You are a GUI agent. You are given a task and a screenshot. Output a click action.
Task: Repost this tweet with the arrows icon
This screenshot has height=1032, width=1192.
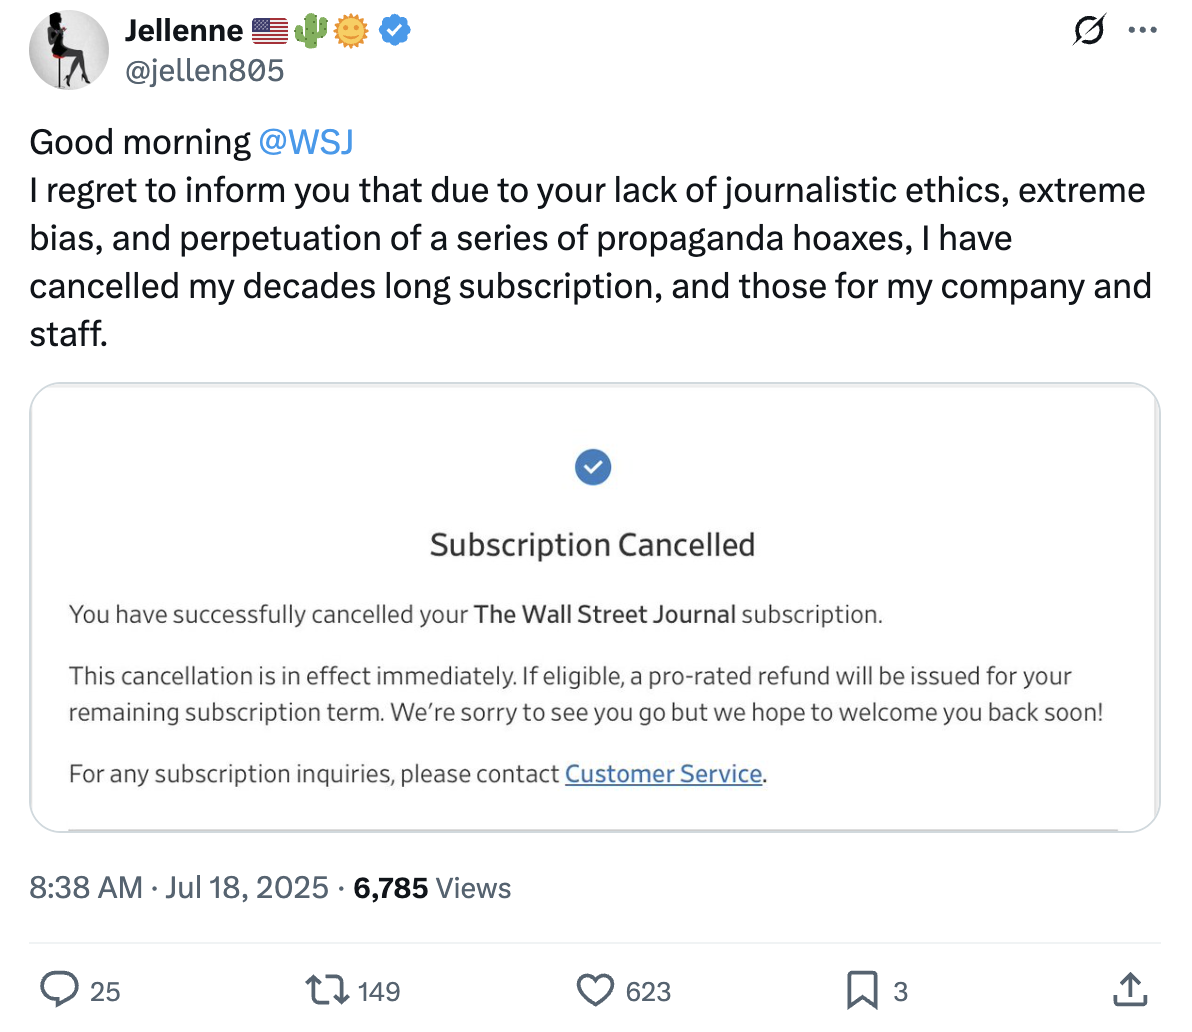327,990
